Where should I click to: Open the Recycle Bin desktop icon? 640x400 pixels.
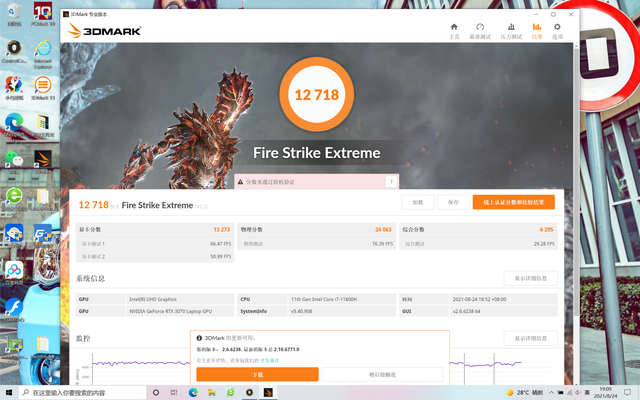click(x=14, y=15)
